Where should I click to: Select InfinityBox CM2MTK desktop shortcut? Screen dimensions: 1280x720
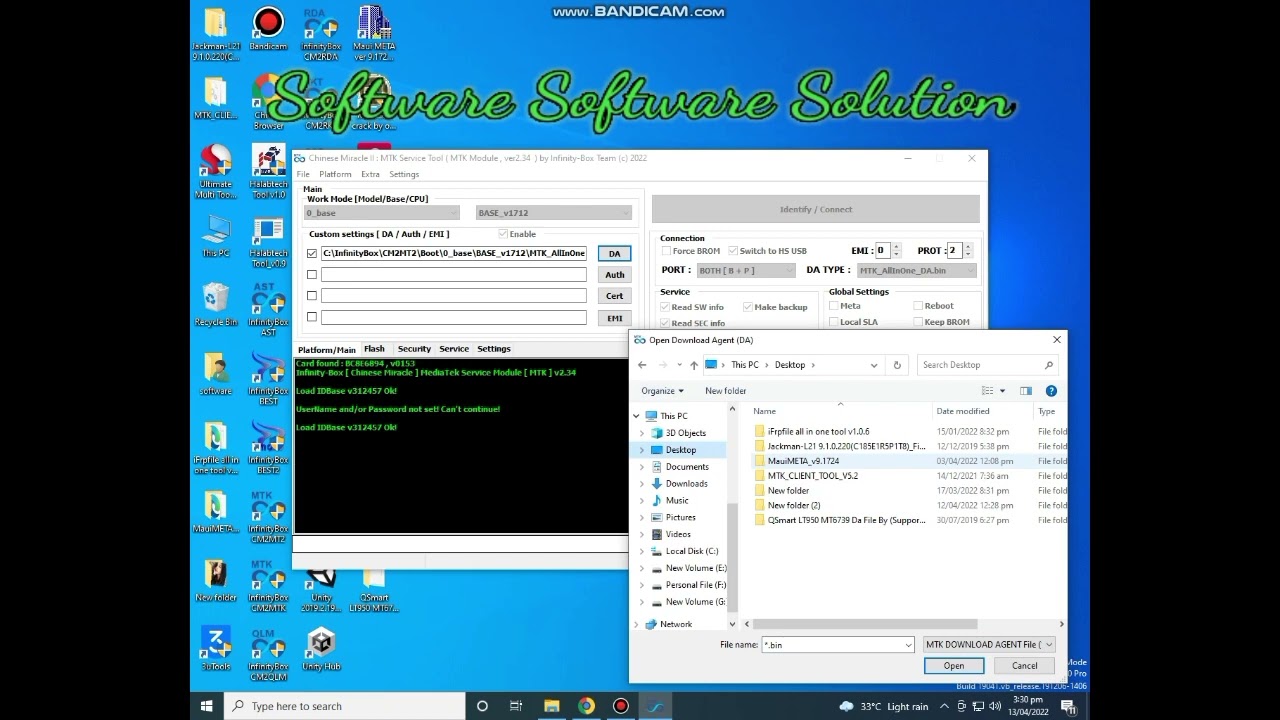[268, 586]
